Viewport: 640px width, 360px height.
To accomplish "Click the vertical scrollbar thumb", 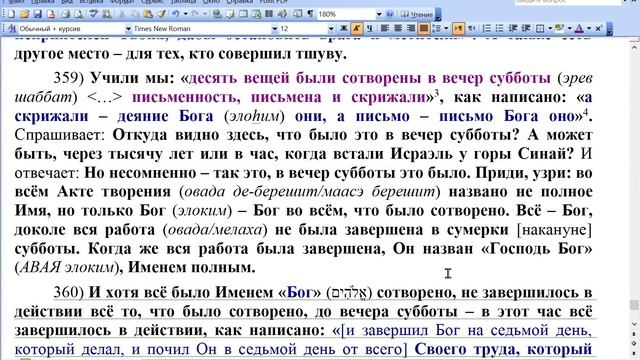I will pyautogui.click(x=634, y=304).
